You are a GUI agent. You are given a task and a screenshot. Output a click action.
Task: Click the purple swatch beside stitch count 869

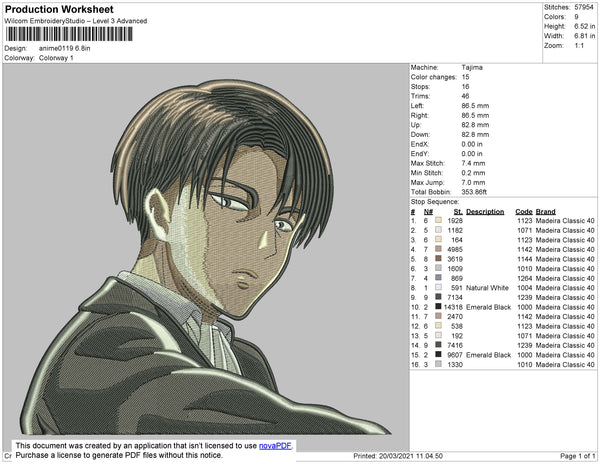438,278
